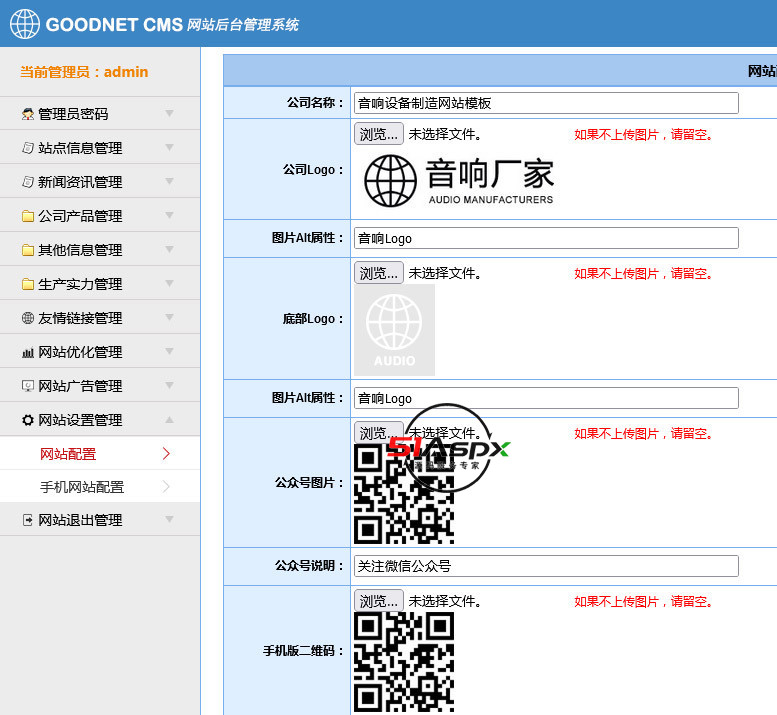Expand the 新闻资讯管理 menu arrow
Screen dimensions: 777x715
pyautogui.click(x=169, y=181)
